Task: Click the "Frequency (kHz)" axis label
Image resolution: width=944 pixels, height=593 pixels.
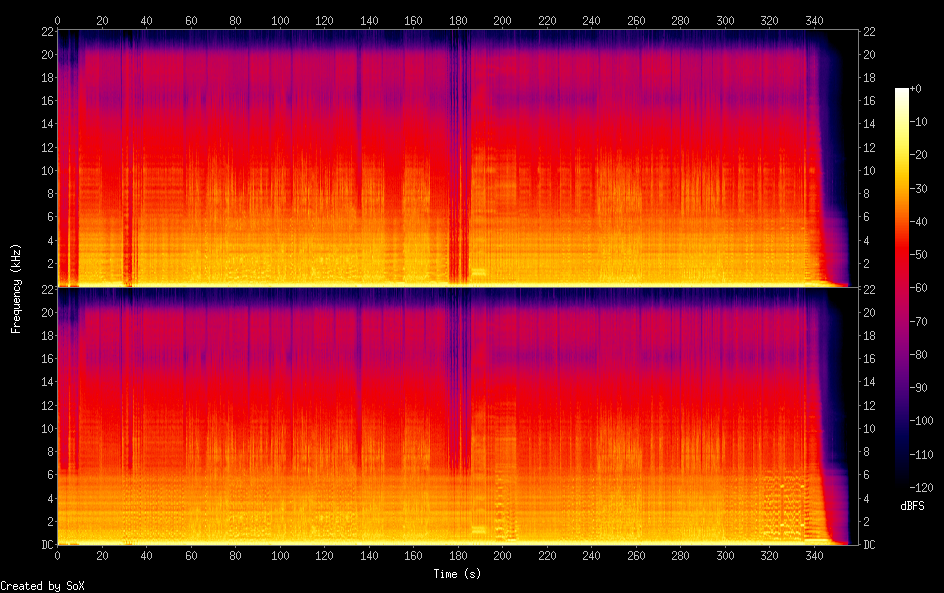Action: pos(16,288)
